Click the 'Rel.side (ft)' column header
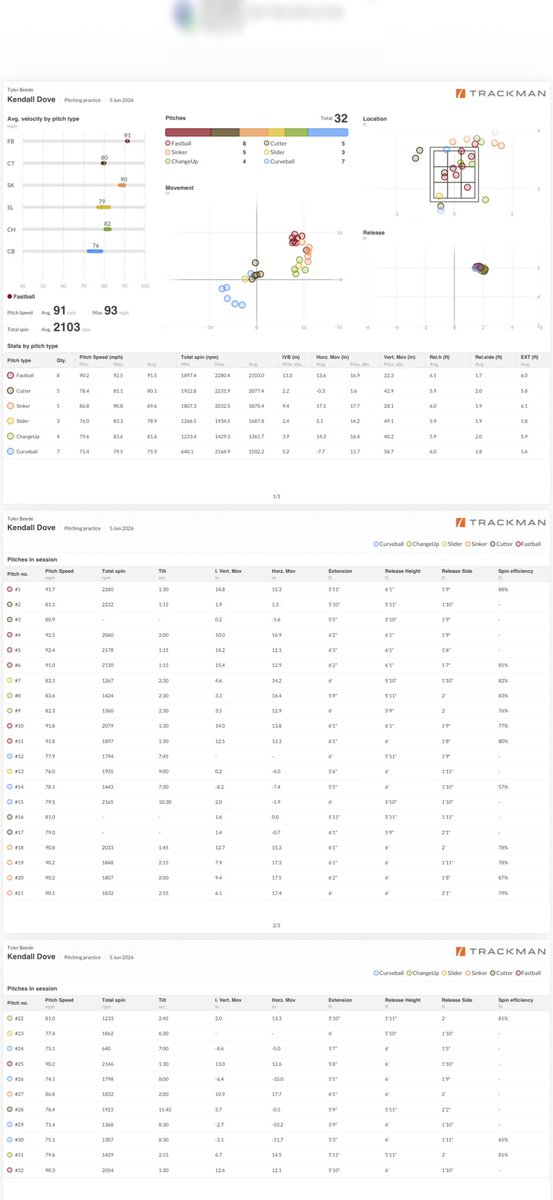Image resolution: width=553 pixels, height=1200 pixels. pyautogui.click(x=488, y=356)
